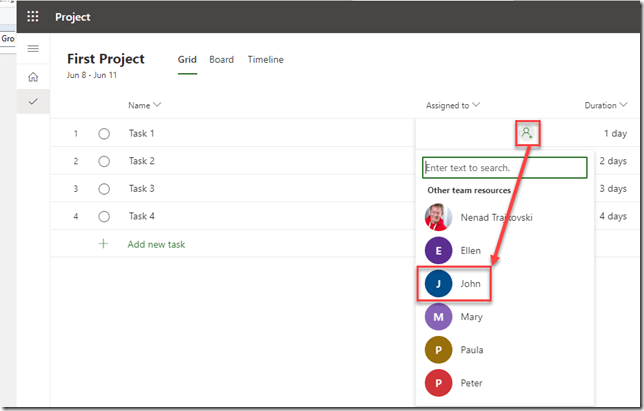Select Nenad Trajkovski's photo avatar
Screen dimensions: 644x411
point(438,217)
